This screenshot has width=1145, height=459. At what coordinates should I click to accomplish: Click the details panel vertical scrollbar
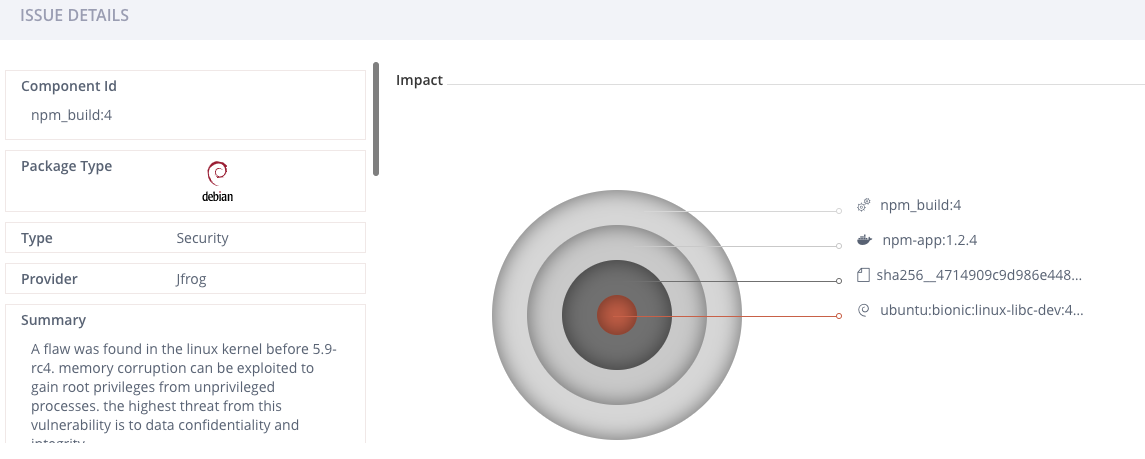coord(376,119)
